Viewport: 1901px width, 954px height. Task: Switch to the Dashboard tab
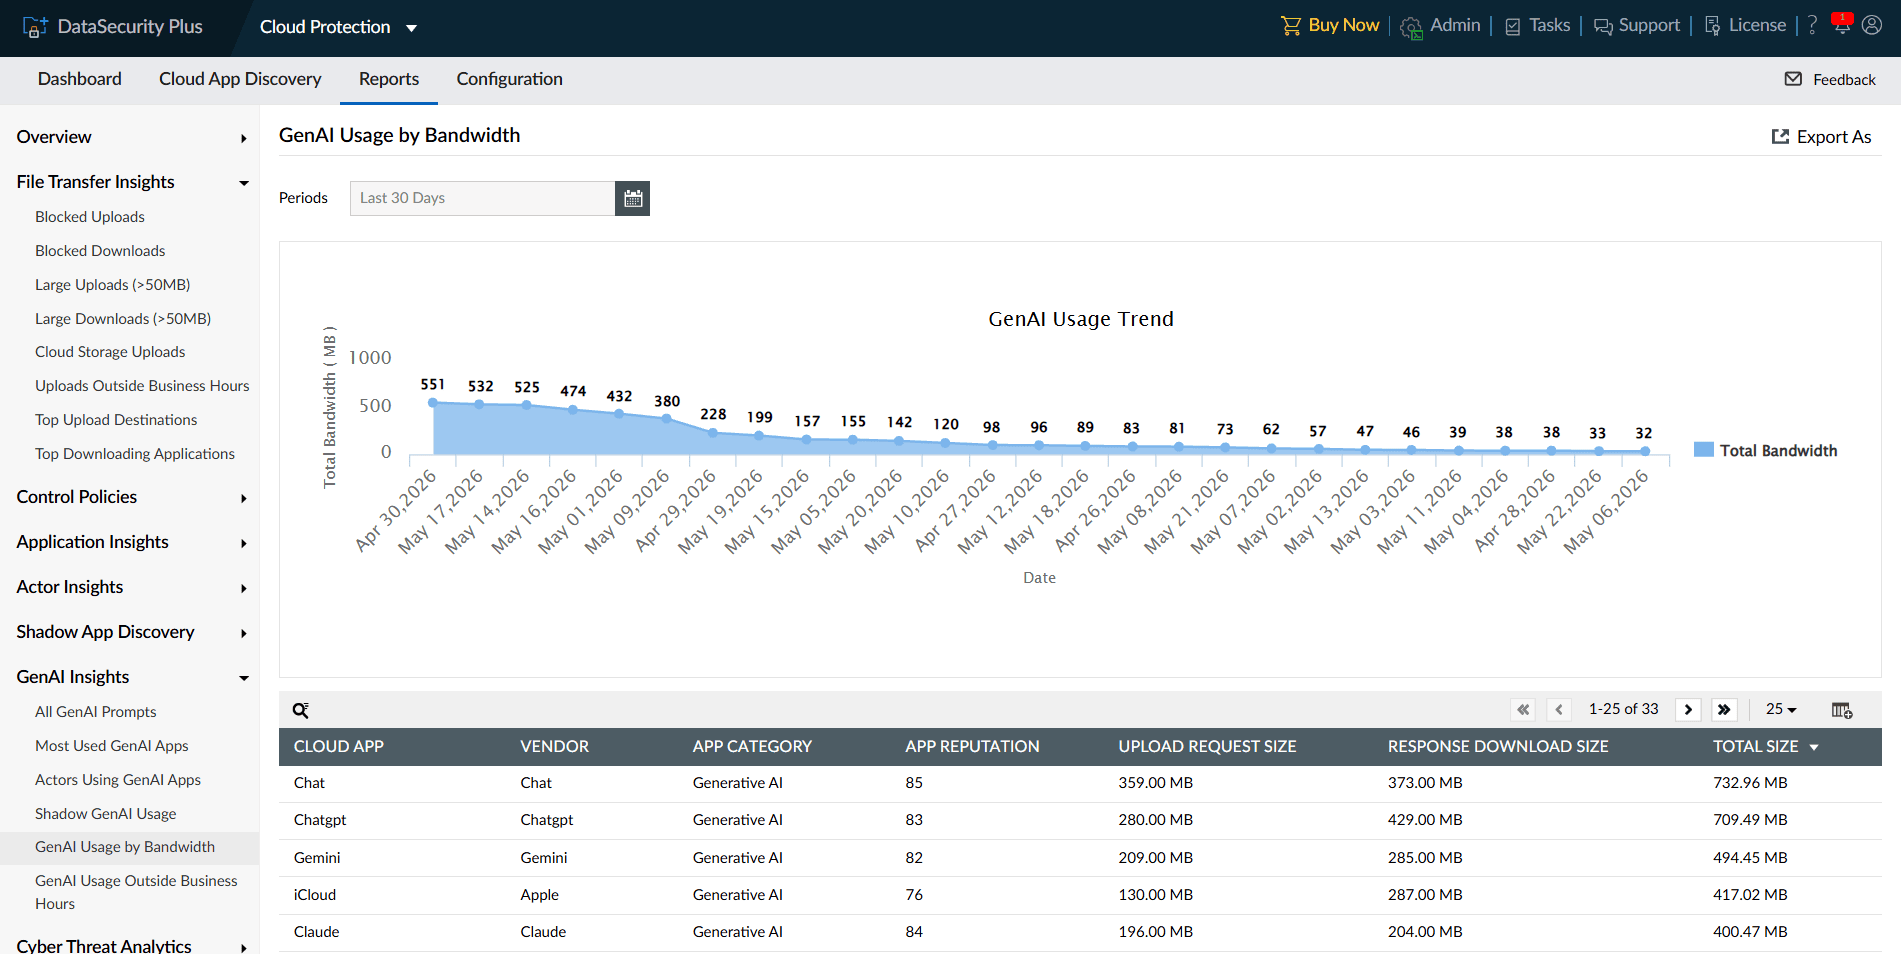click(80, 79)
